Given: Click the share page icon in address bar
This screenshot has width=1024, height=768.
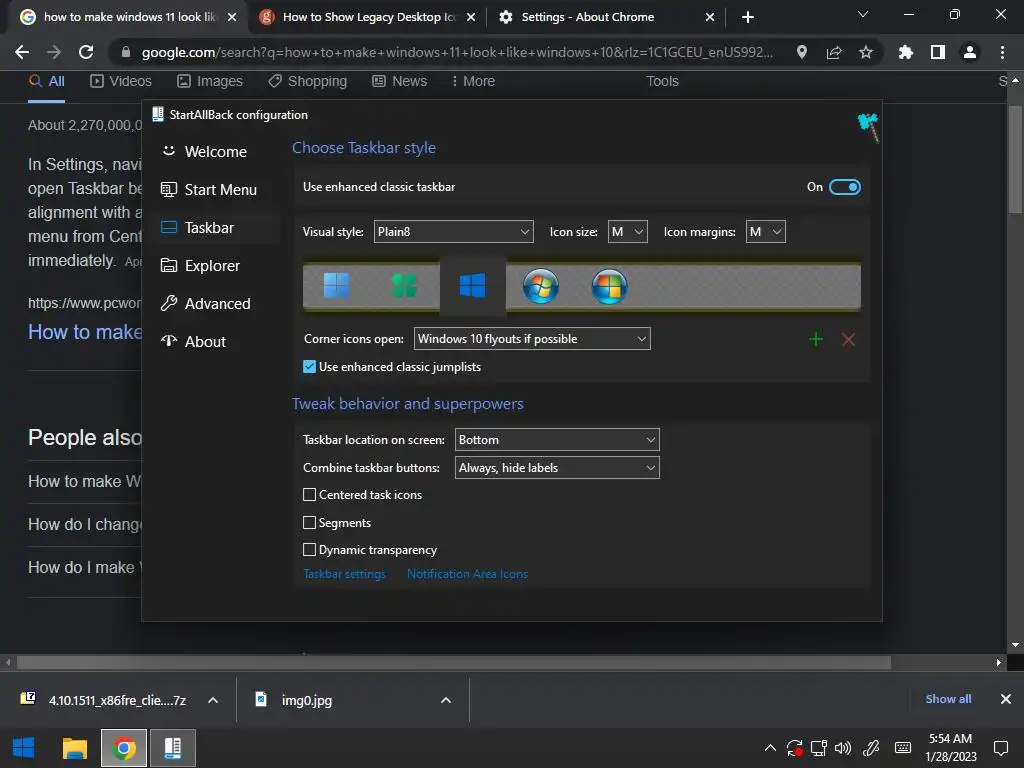Looking at the screenshot, I should pos(834,52).
